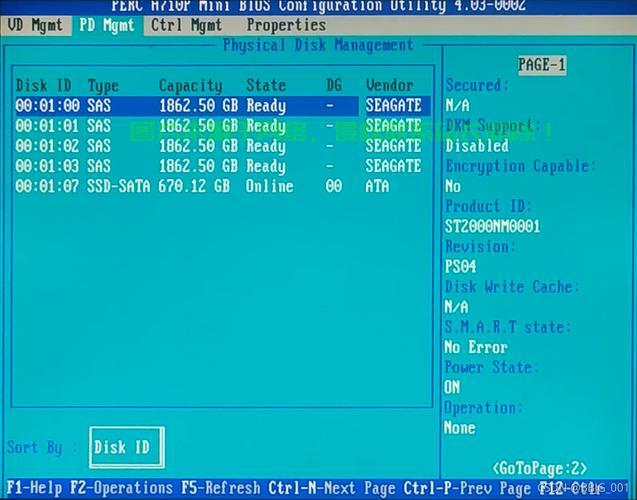Click the State column header
The width and height of the screenshot is (637, 500).
[x=266, y=85]
